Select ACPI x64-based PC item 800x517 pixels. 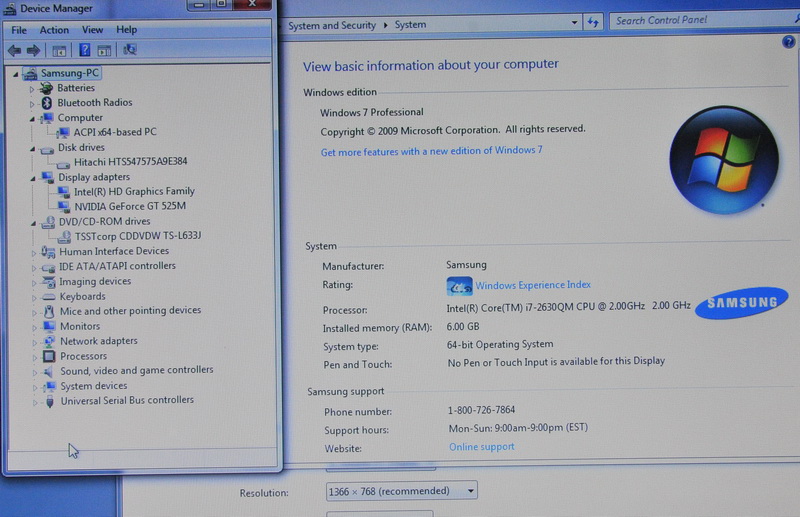pyautogui.click(x=115, y=132)
